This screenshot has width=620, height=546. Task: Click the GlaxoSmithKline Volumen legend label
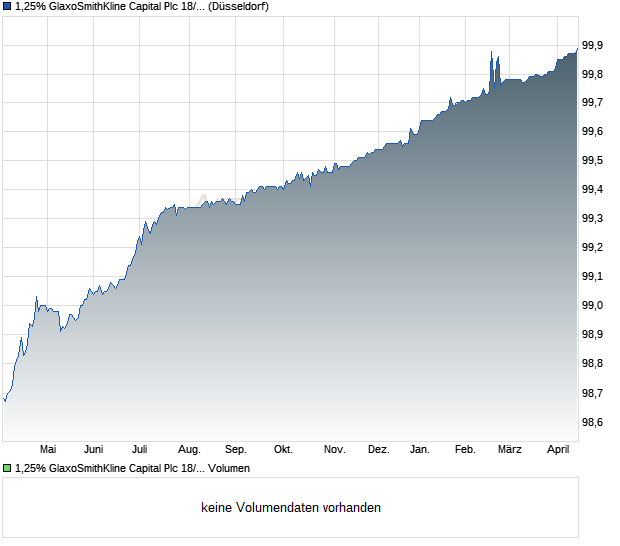coord(132,468)
